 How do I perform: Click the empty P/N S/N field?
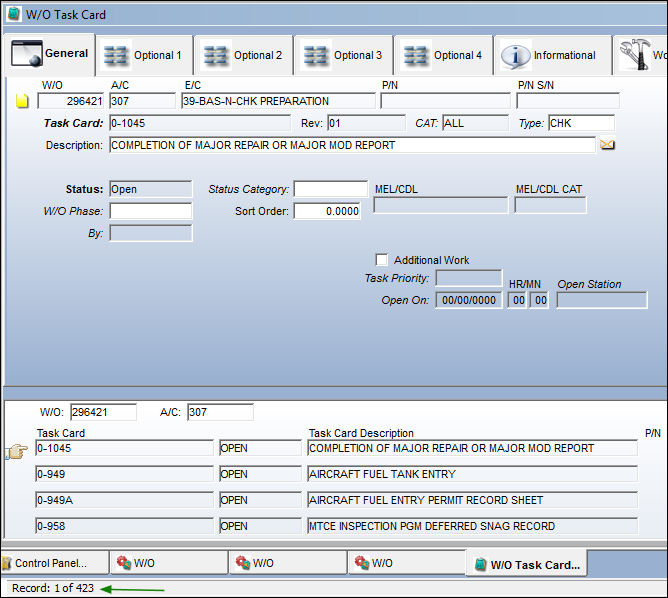tap(568, 101)
